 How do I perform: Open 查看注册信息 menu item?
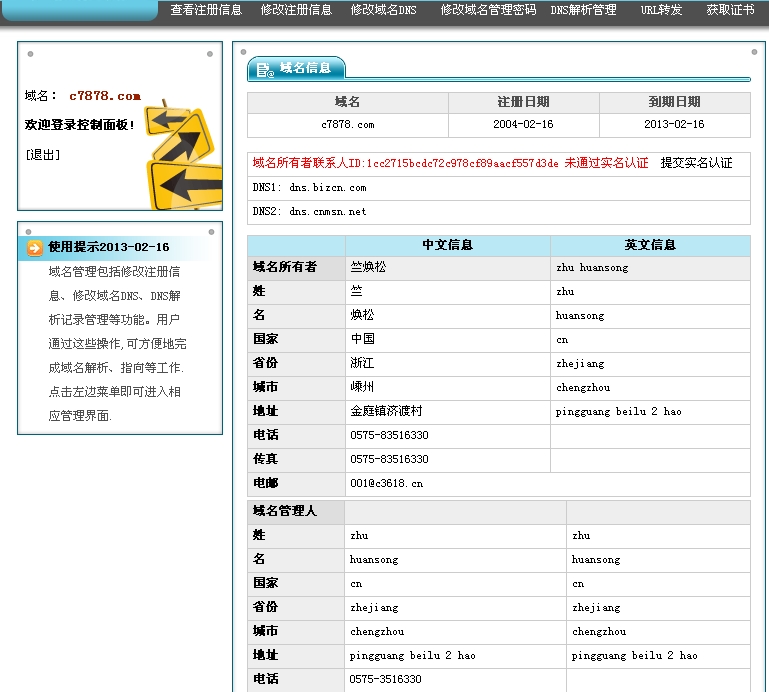pyautogui.click(x=206, y=10)
